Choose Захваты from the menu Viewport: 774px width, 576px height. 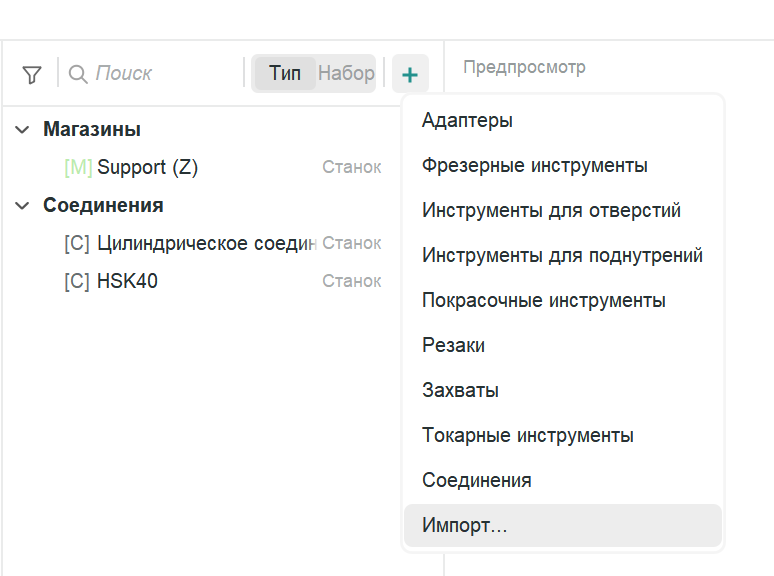tap(563, 390)
